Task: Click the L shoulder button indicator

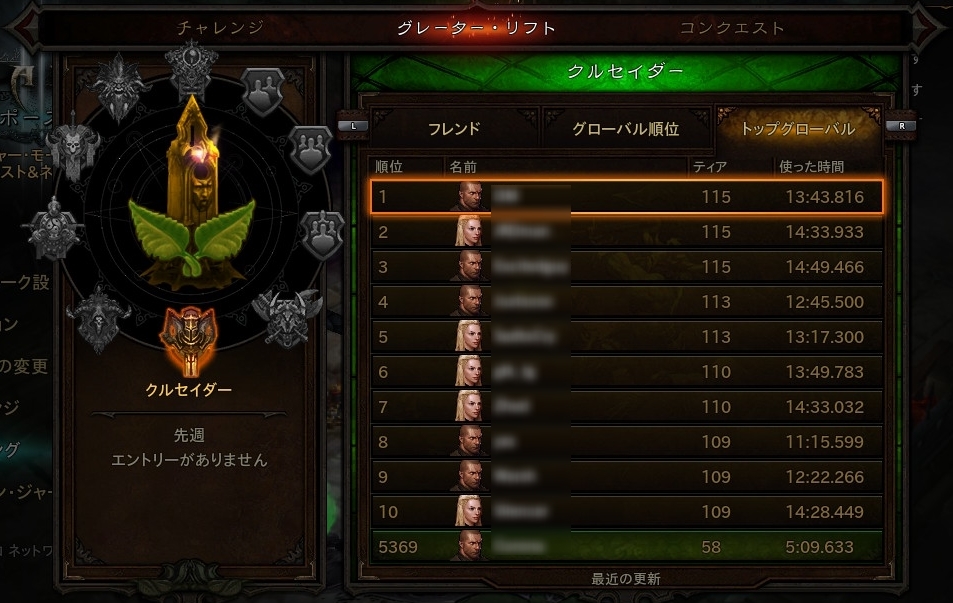Action: 354,126
